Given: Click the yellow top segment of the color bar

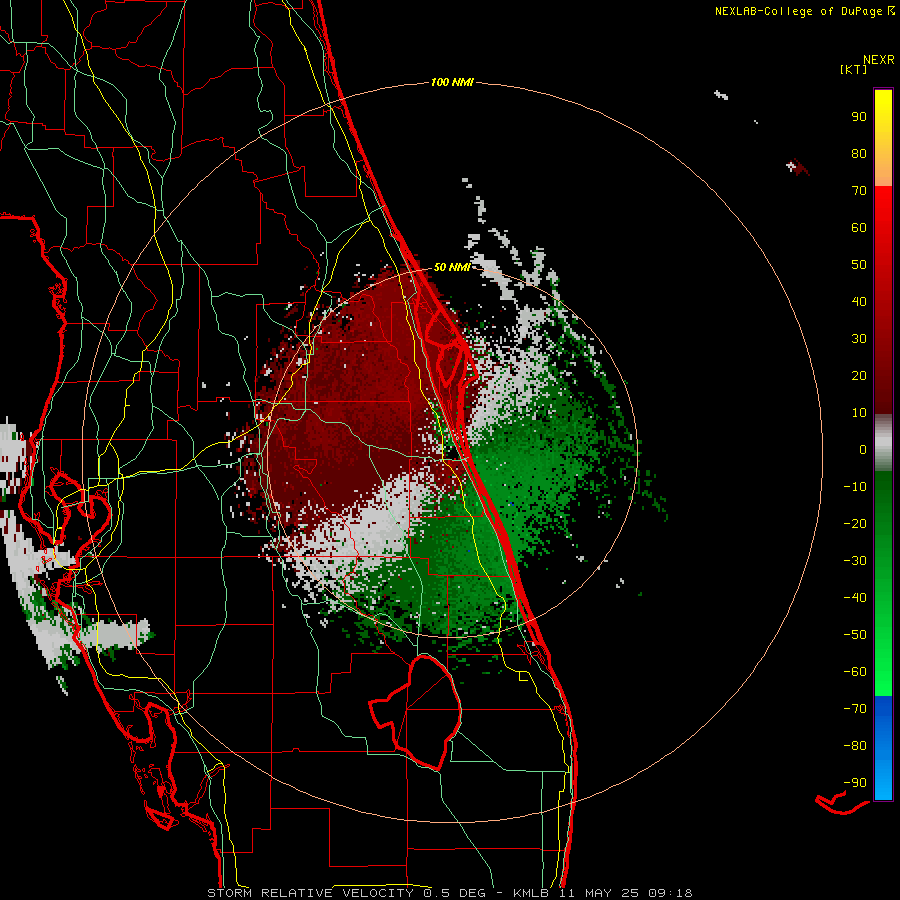Looking at the screenshot, I should 883,138.
